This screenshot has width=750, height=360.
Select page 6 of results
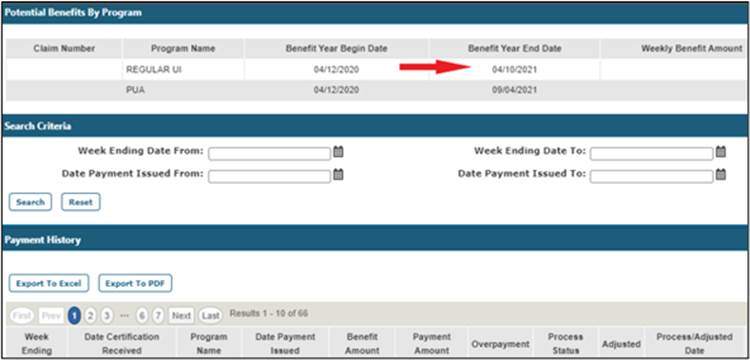(142, 316)
